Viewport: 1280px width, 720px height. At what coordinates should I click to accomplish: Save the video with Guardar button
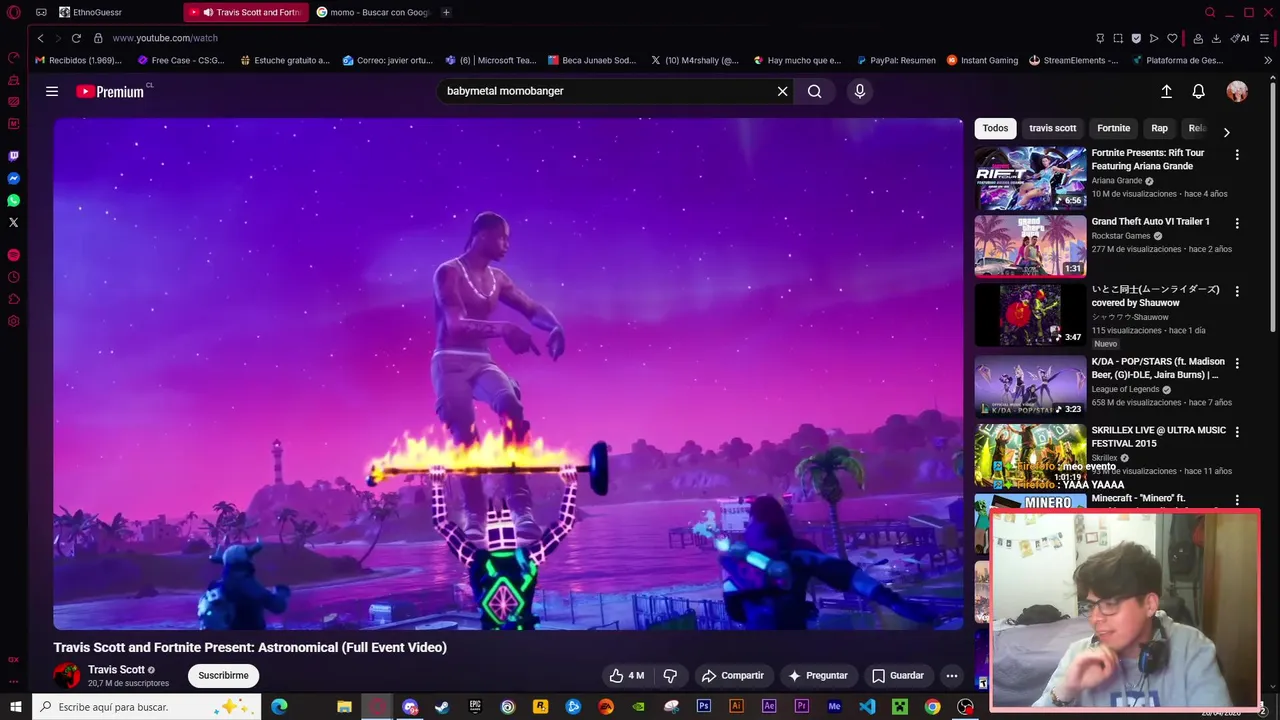tap(898, 676)
